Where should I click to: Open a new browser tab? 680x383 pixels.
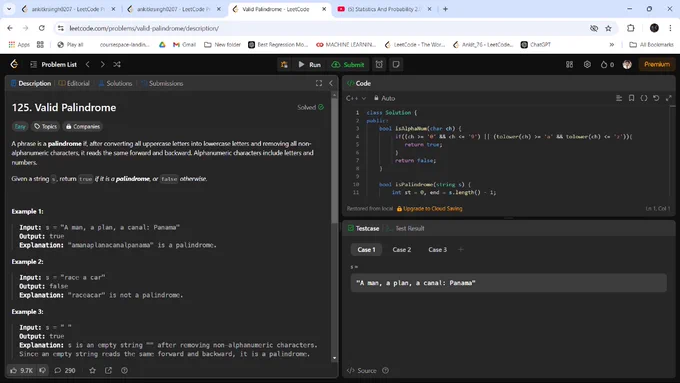tap(445, 9)
